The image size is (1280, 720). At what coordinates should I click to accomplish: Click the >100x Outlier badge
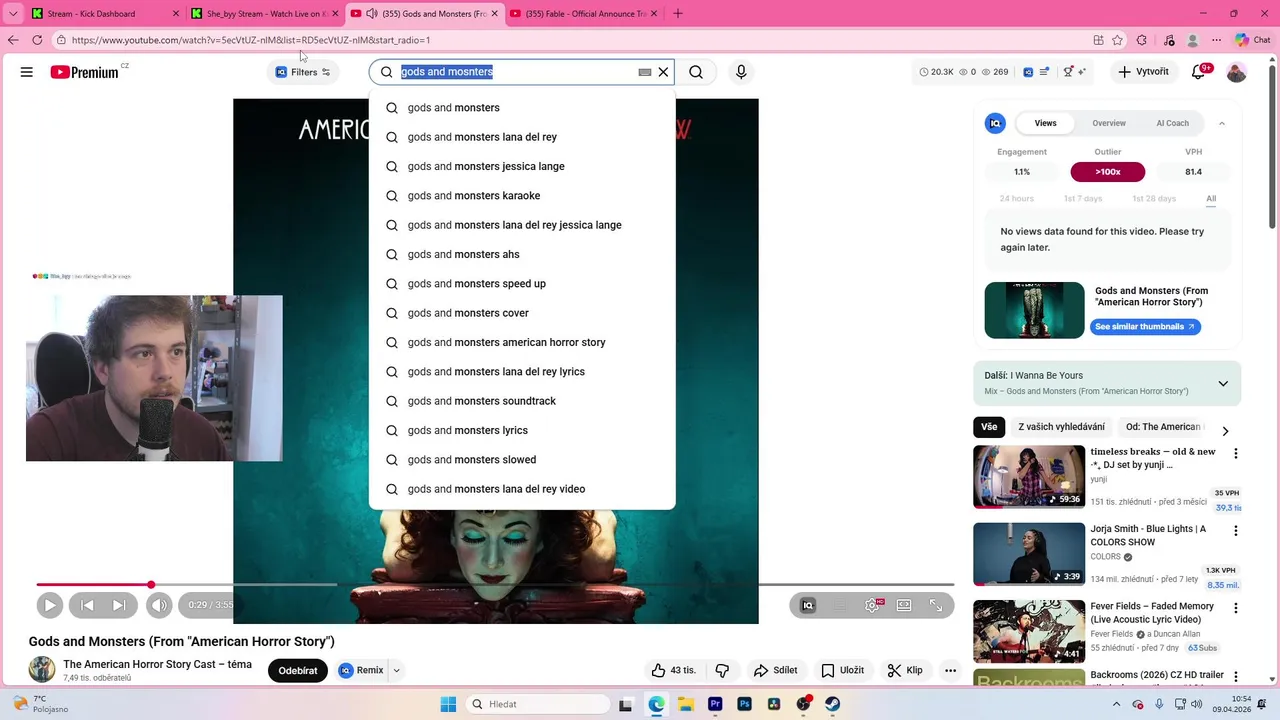1108,172
